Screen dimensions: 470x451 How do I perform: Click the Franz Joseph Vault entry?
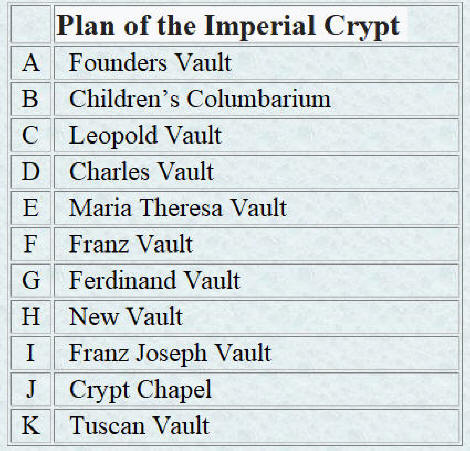click(x=170, y=353)
